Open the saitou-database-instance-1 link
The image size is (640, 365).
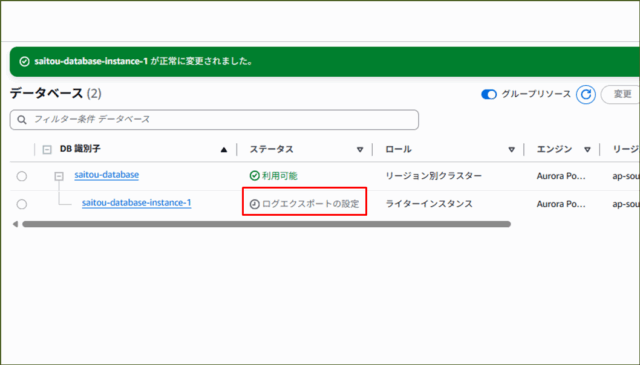coord(136,203)
